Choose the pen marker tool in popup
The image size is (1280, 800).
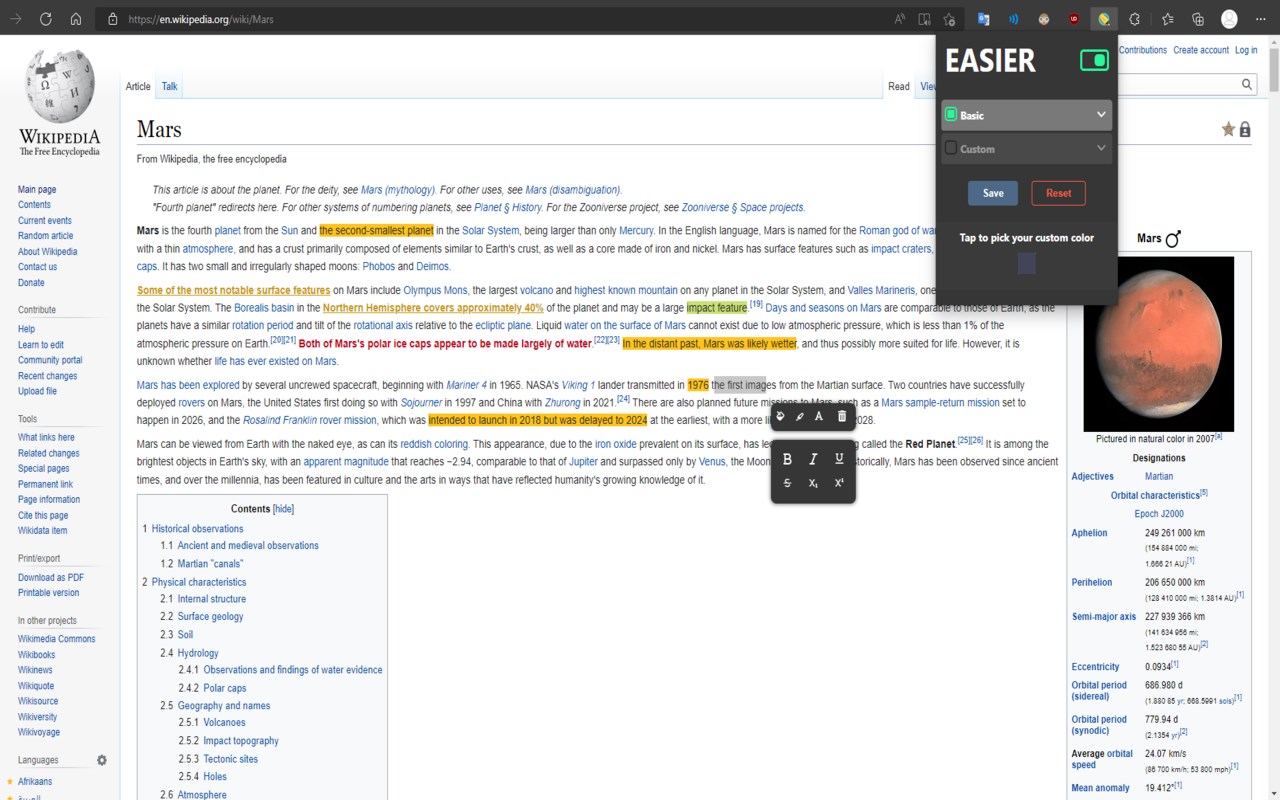tap(800, 416)
